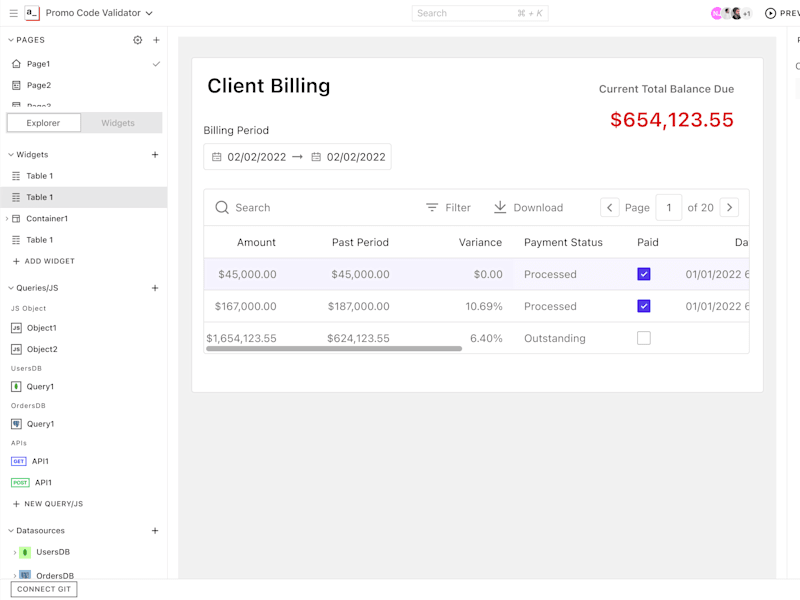The image size is (800, 600).
Task: Click ADD WIDGET link
Action: pos(44,261)
